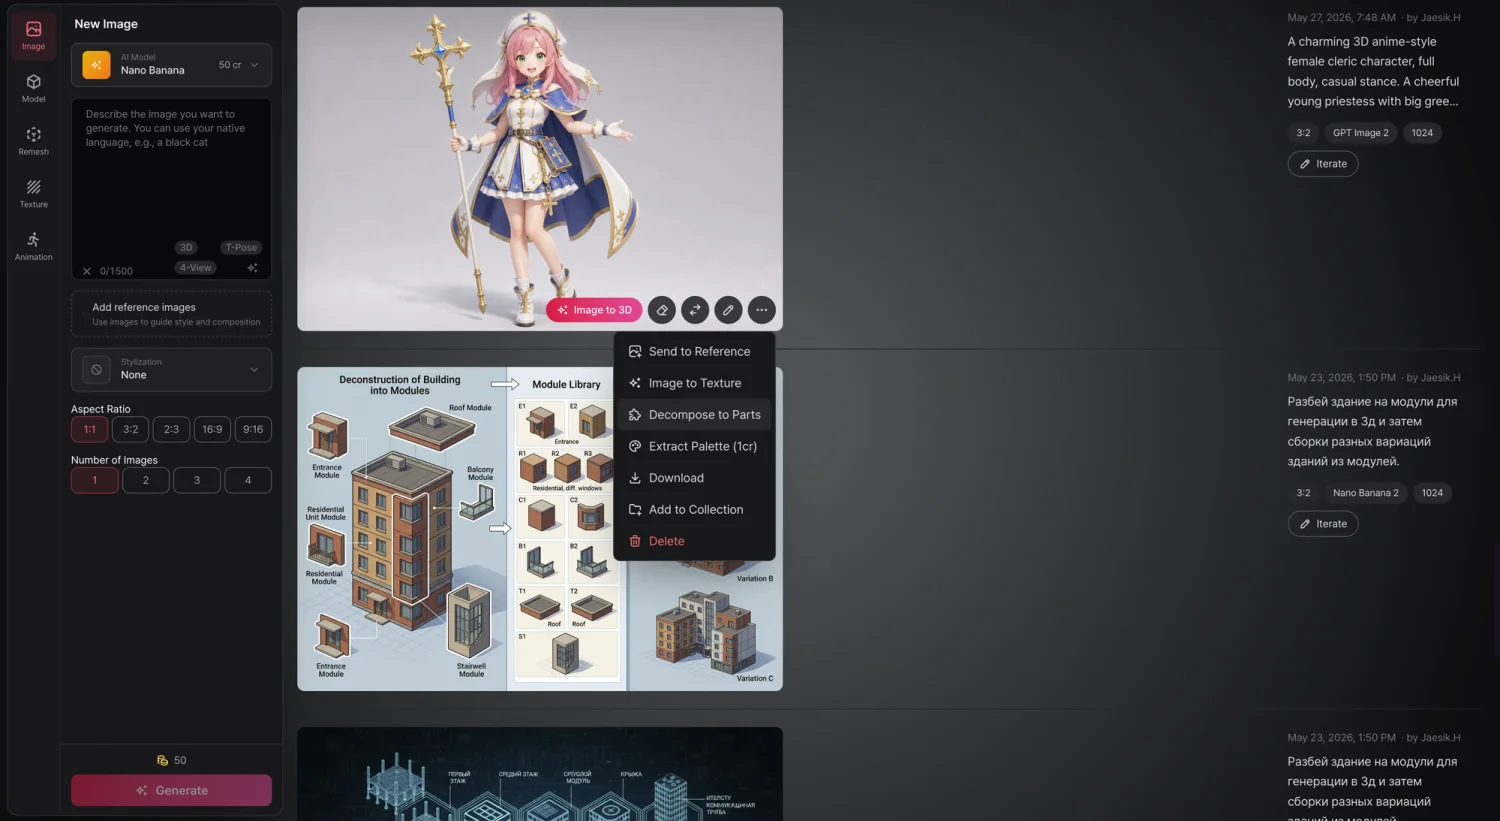Click the sparkle enhance-prompt icon in the prompt box
Viewport: 1500px width, 821px height.
tap(253, 268)
